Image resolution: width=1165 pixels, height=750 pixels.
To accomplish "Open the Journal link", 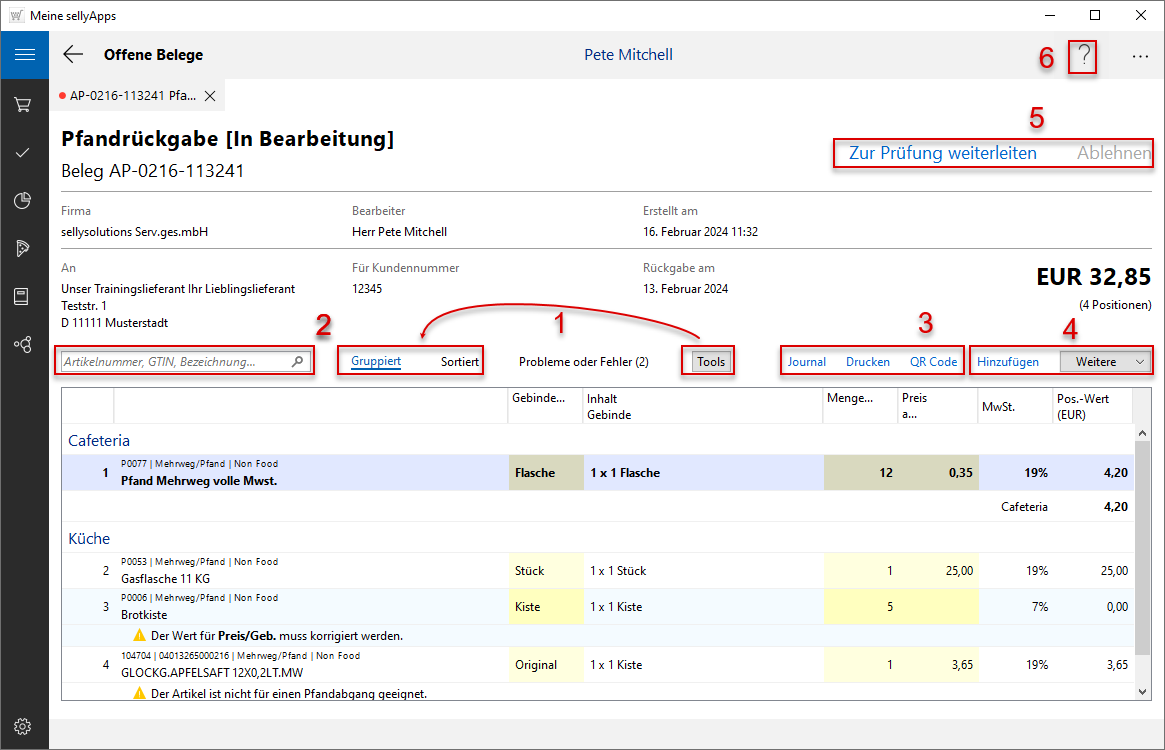I will [x=806, y=361].
